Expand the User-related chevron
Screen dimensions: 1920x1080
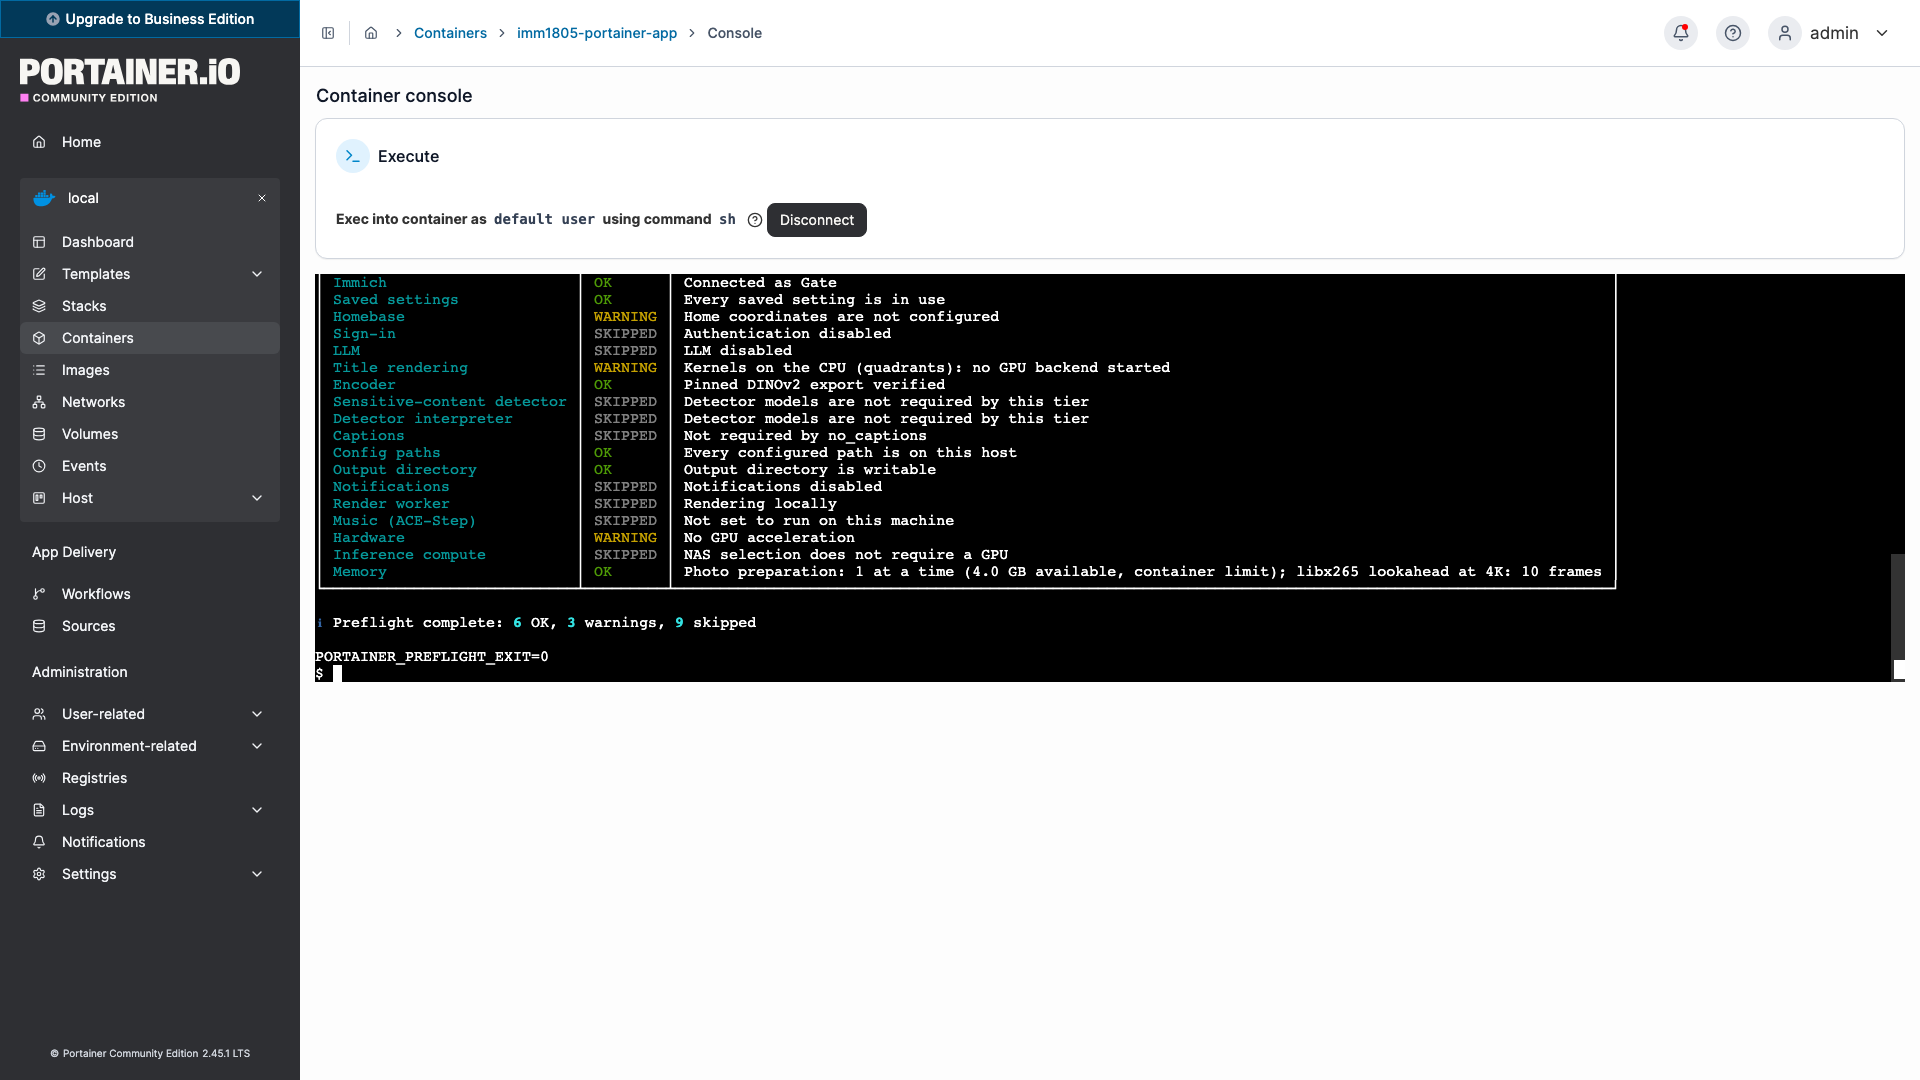click(x=257, y=714)
